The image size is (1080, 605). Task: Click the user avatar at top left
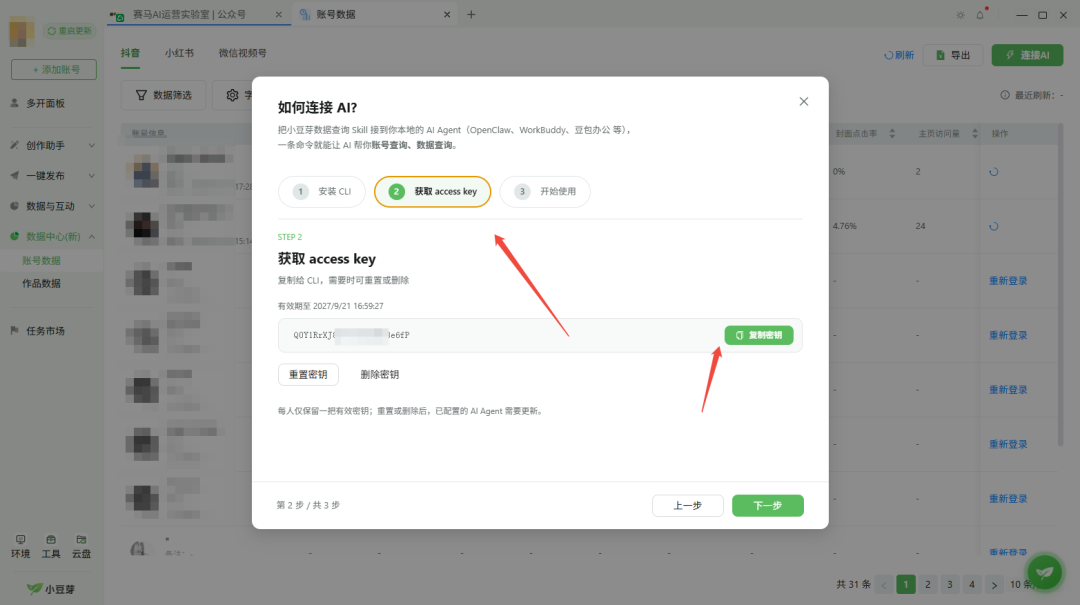point(21,32)
